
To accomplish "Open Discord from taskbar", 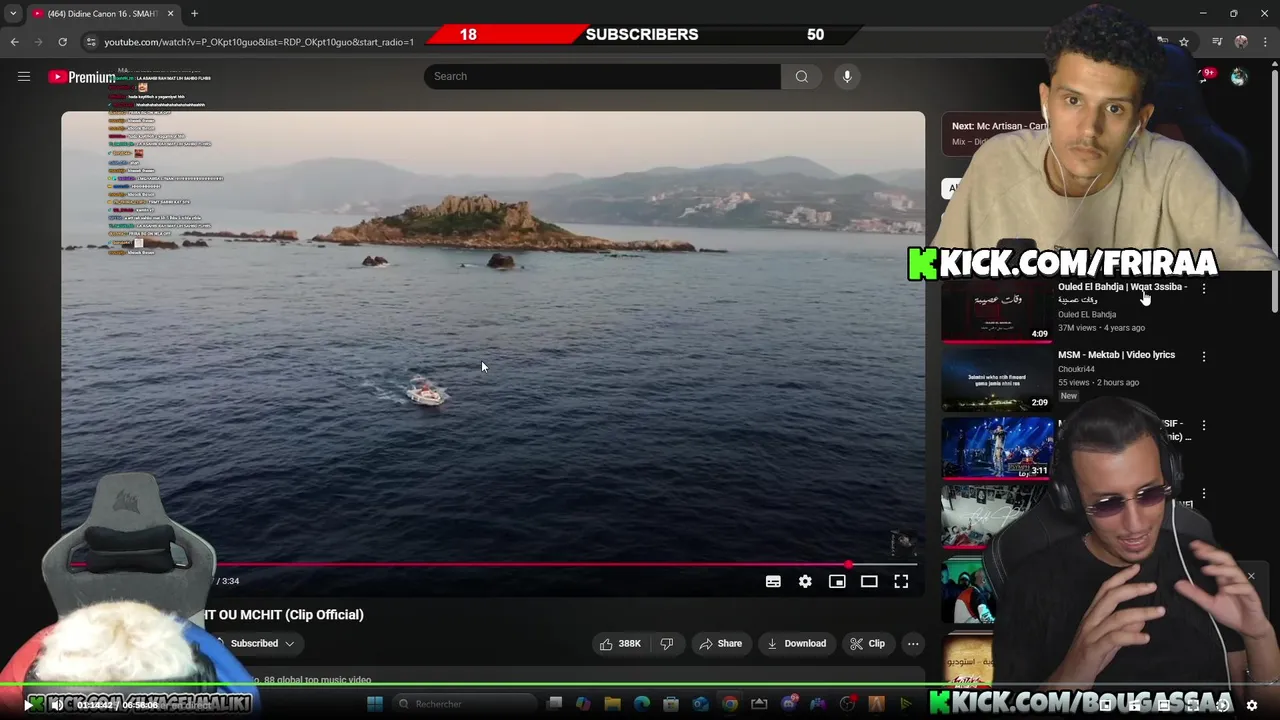I will [789, 704].
